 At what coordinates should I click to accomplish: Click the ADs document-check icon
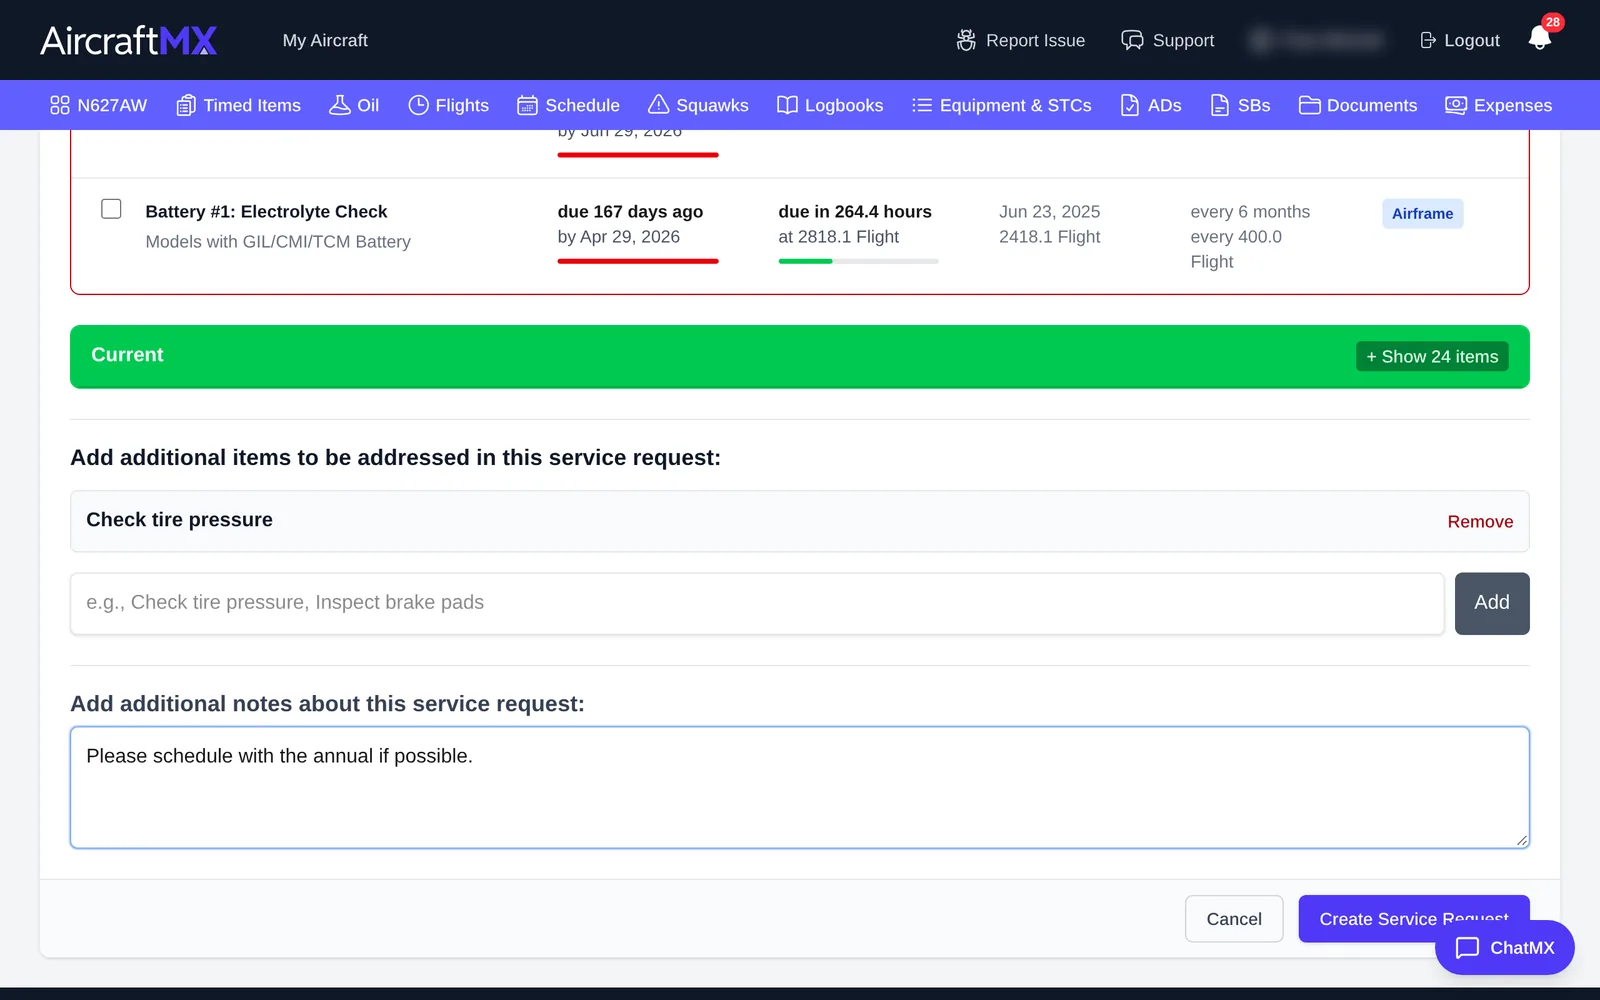pyautogui.click(x=1130, y=105)
